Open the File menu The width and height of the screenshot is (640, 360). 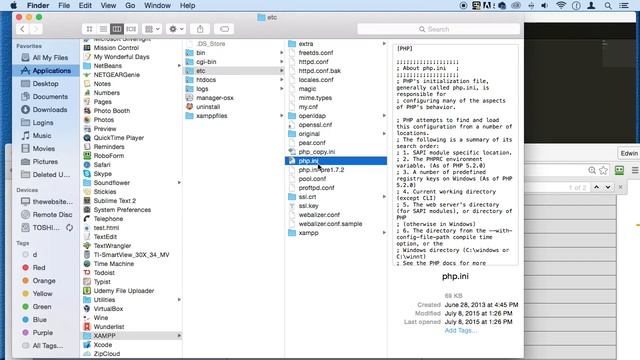click(64, 5)
